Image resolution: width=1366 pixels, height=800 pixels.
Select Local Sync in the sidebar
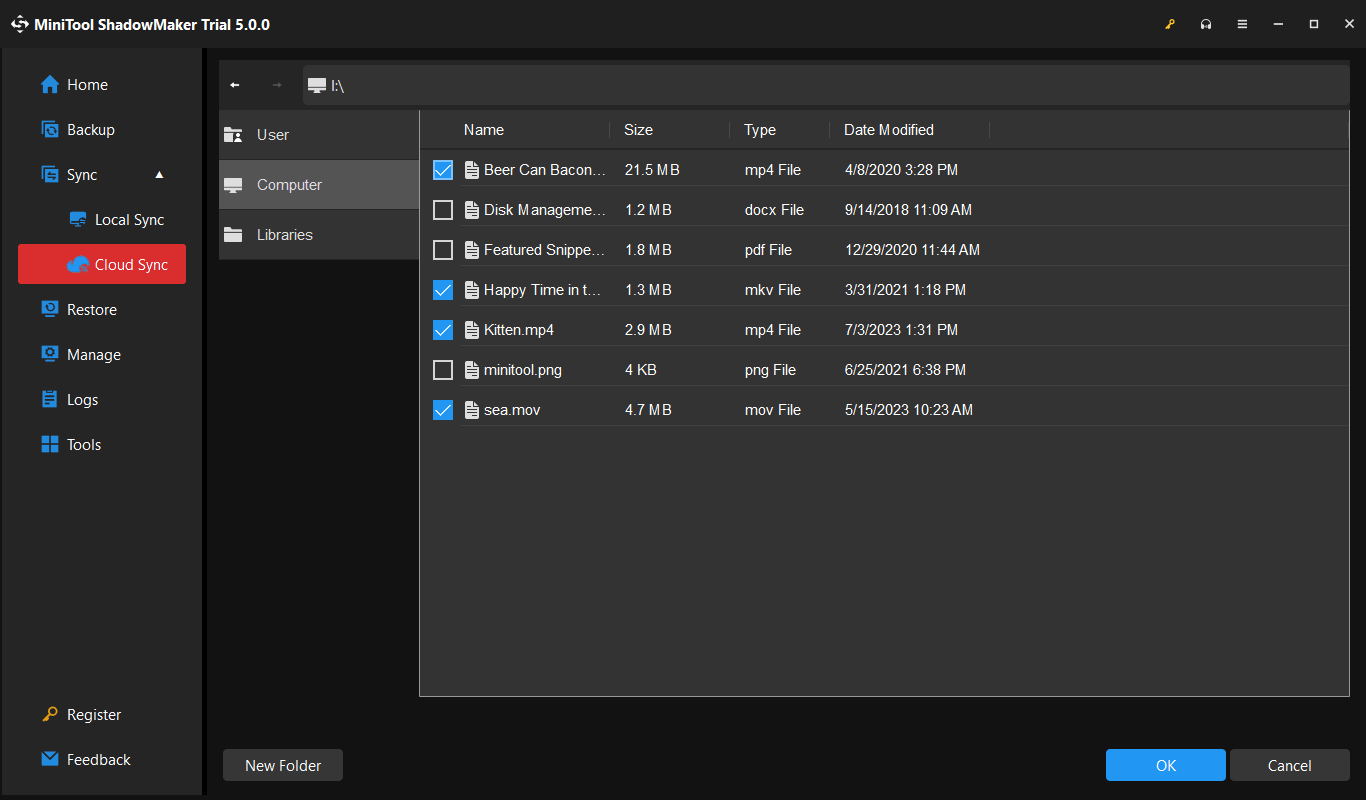(x=102, y=220)
